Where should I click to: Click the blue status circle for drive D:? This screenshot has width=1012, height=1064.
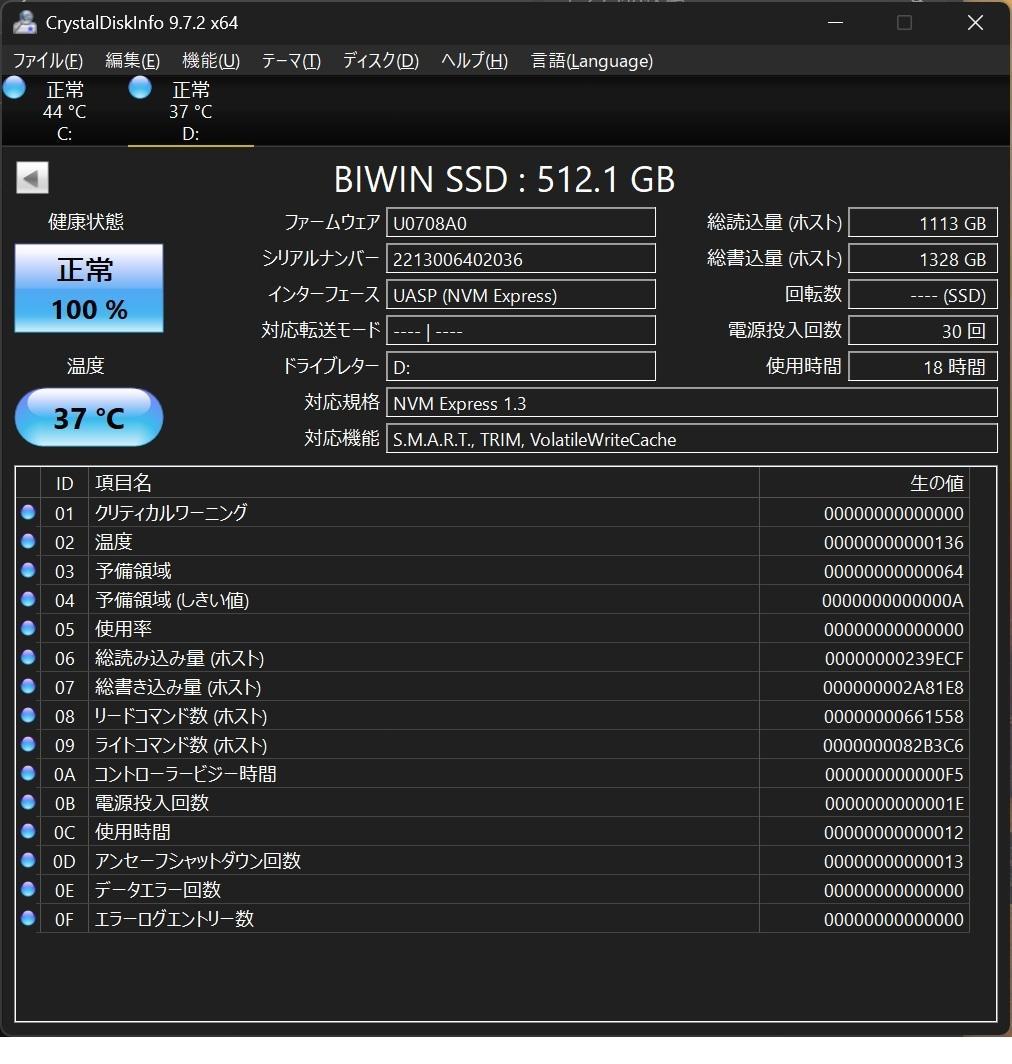[140, 88]
